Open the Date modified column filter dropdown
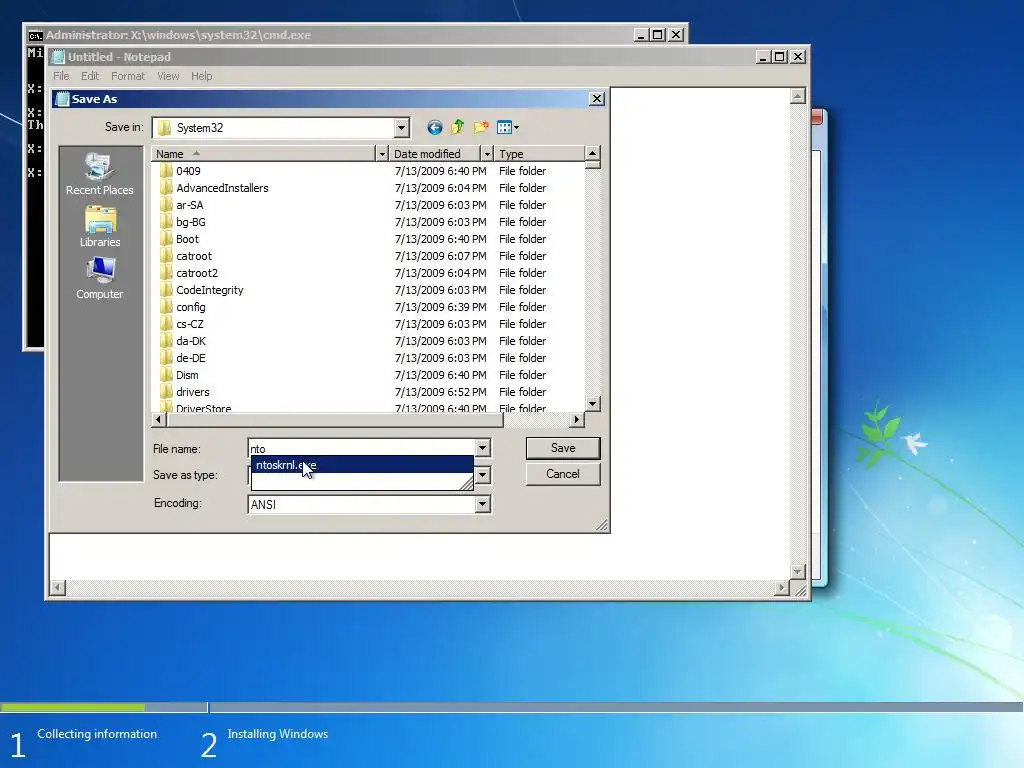 (x=487, y=153)
